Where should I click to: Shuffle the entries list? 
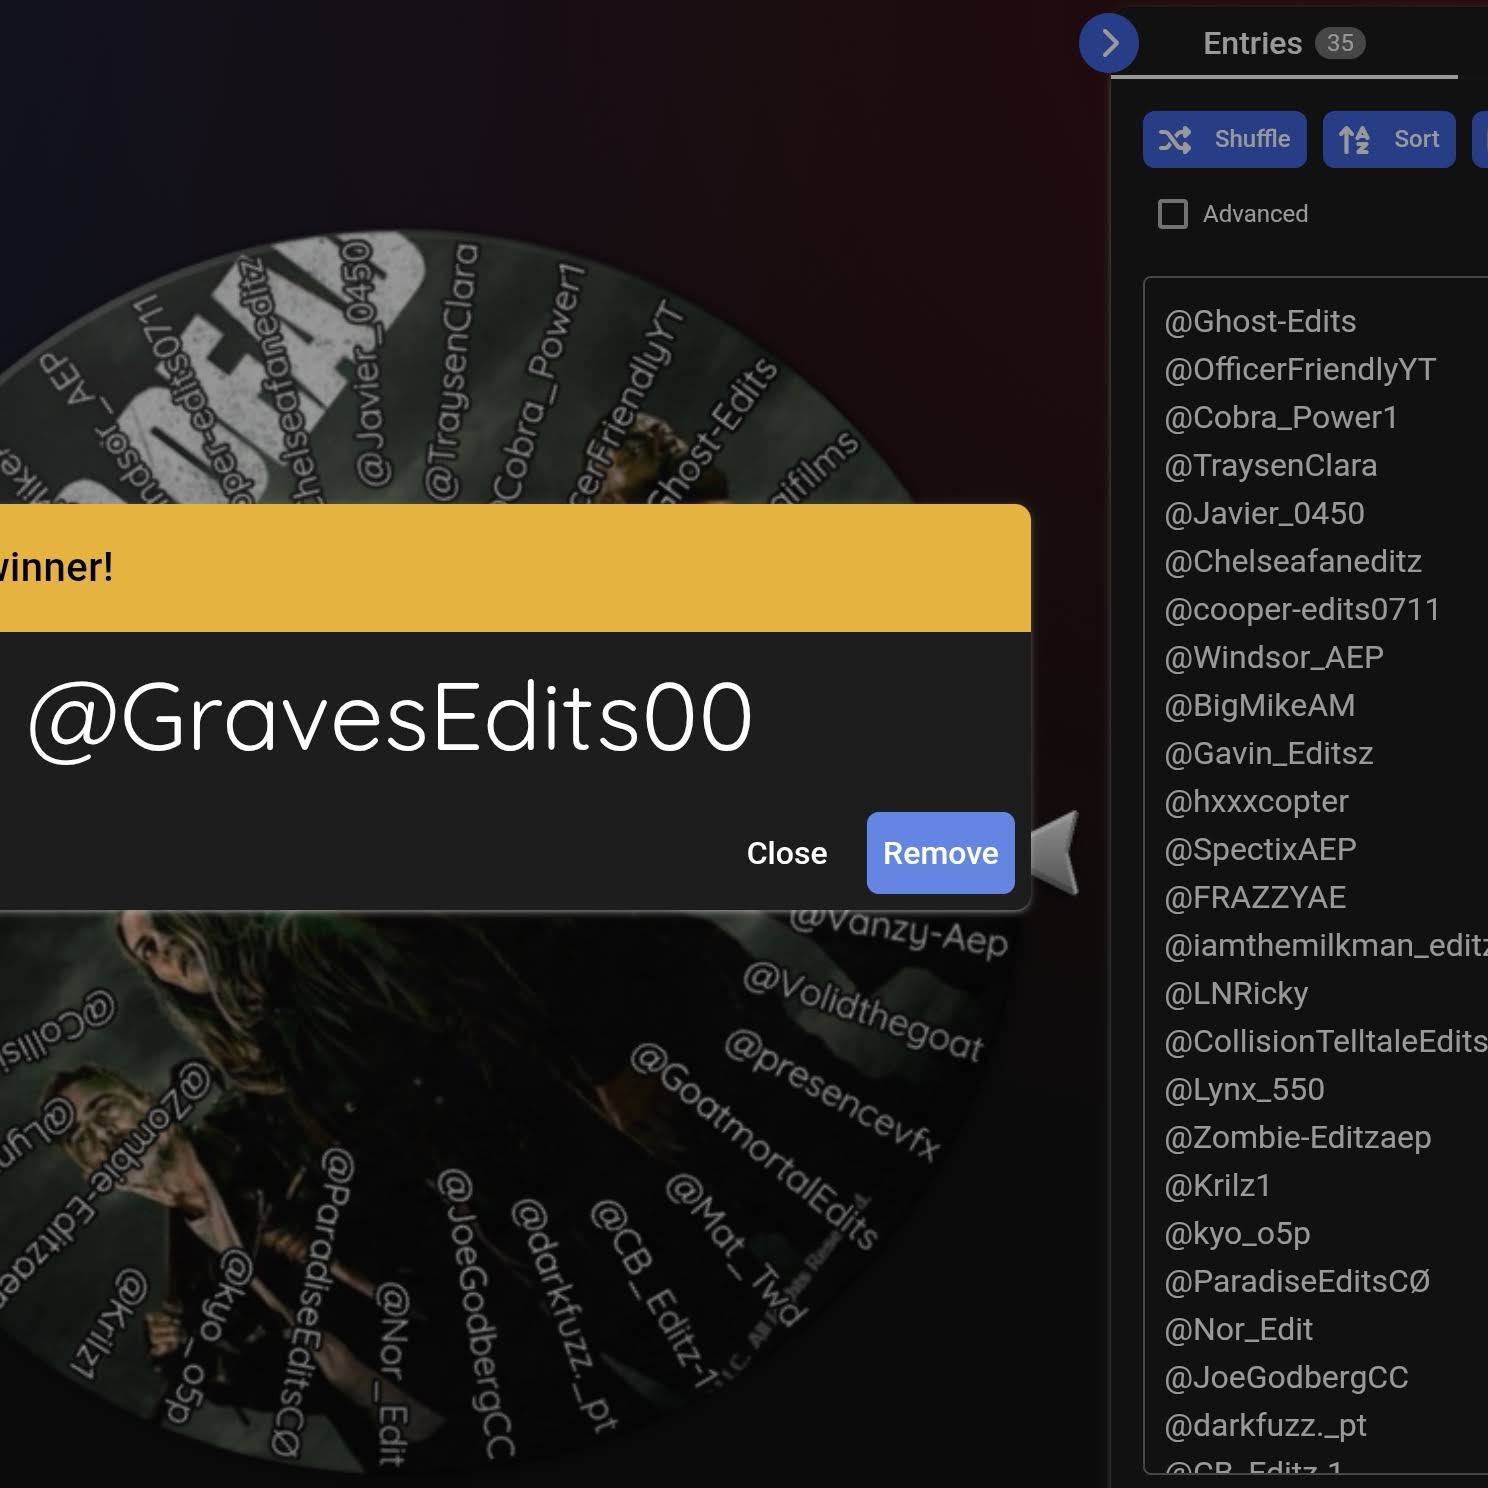tap(1225, 139)
